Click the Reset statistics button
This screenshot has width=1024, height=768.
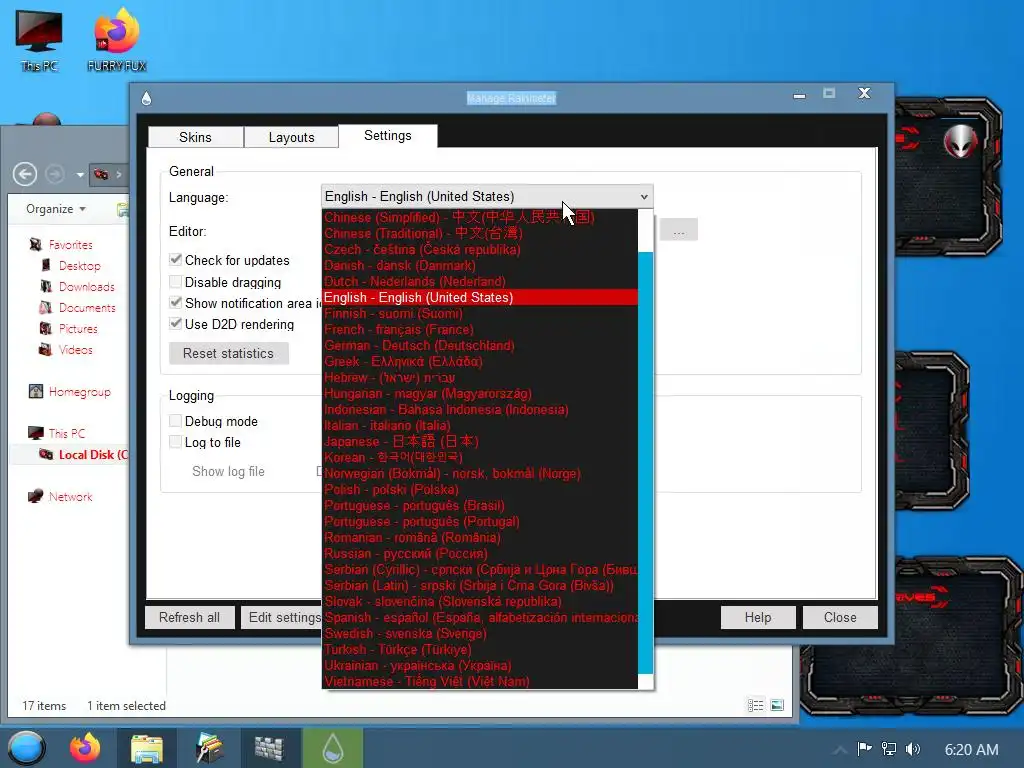(x=229, y=353)
